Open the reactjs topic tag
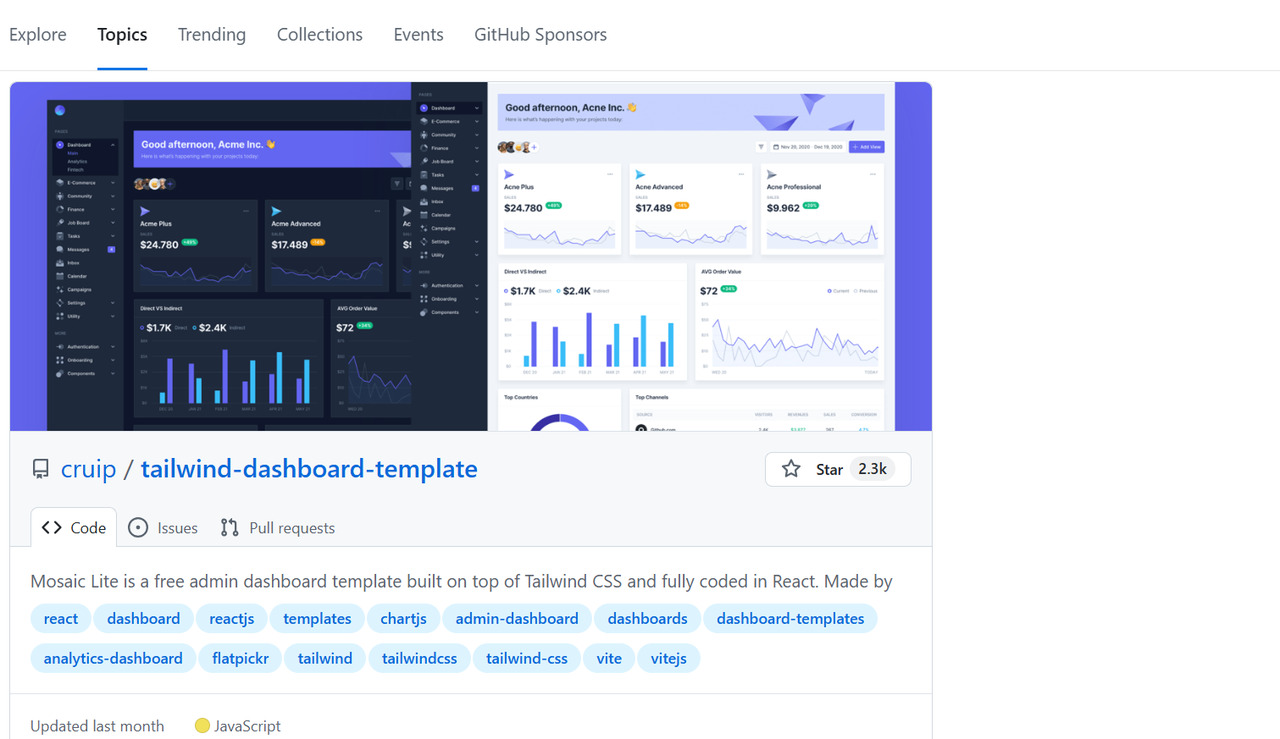 point(232,619)
